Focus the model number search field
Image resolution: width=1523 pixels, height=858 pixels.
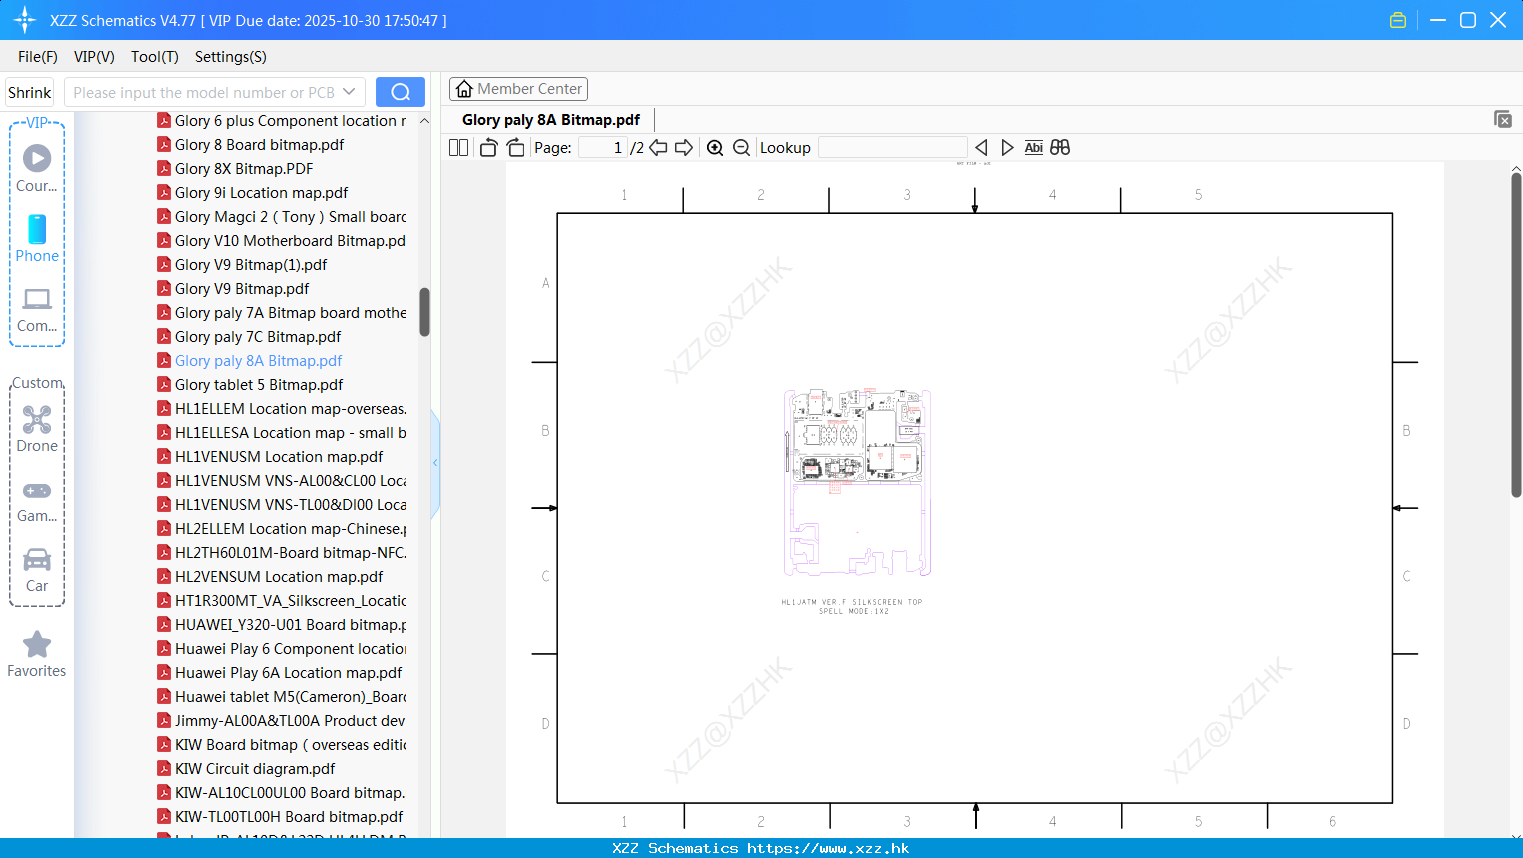pos(205,92)
